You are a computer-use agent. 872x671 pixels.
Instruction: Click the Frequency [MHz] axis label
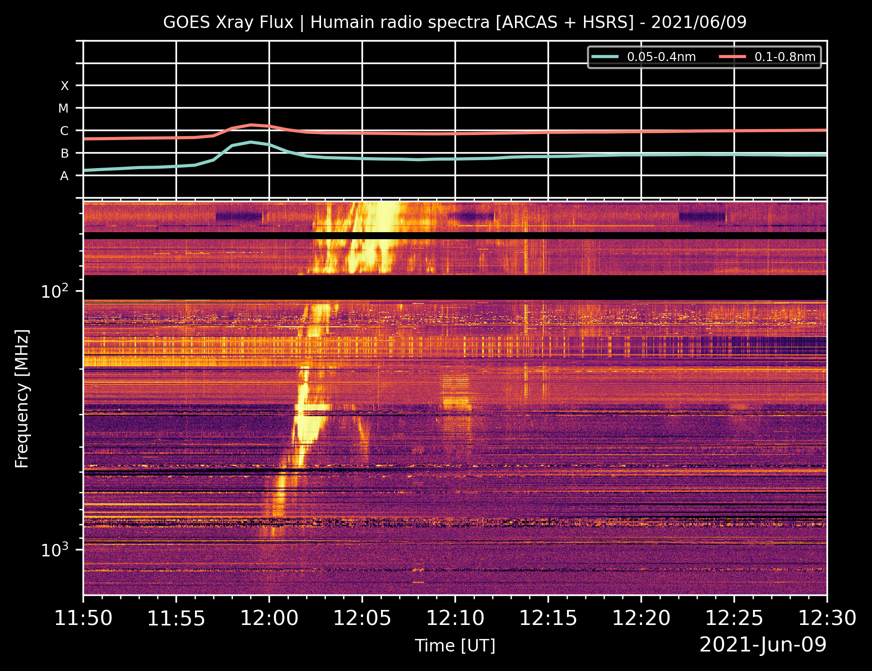(x=22, y=399)
